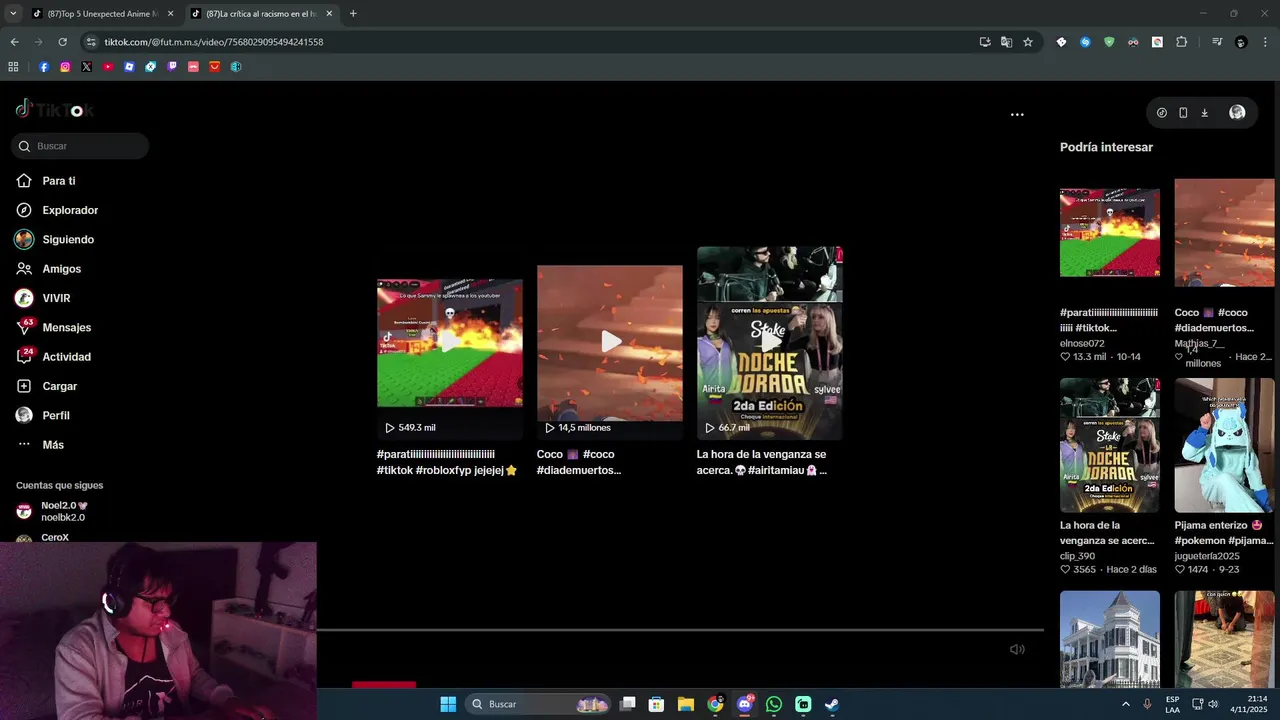Viewport: 1280px width, 720px height.
Task: Click the Chrome install app icon in address bar
Action: pyautogui.click(x=985, y=42)
